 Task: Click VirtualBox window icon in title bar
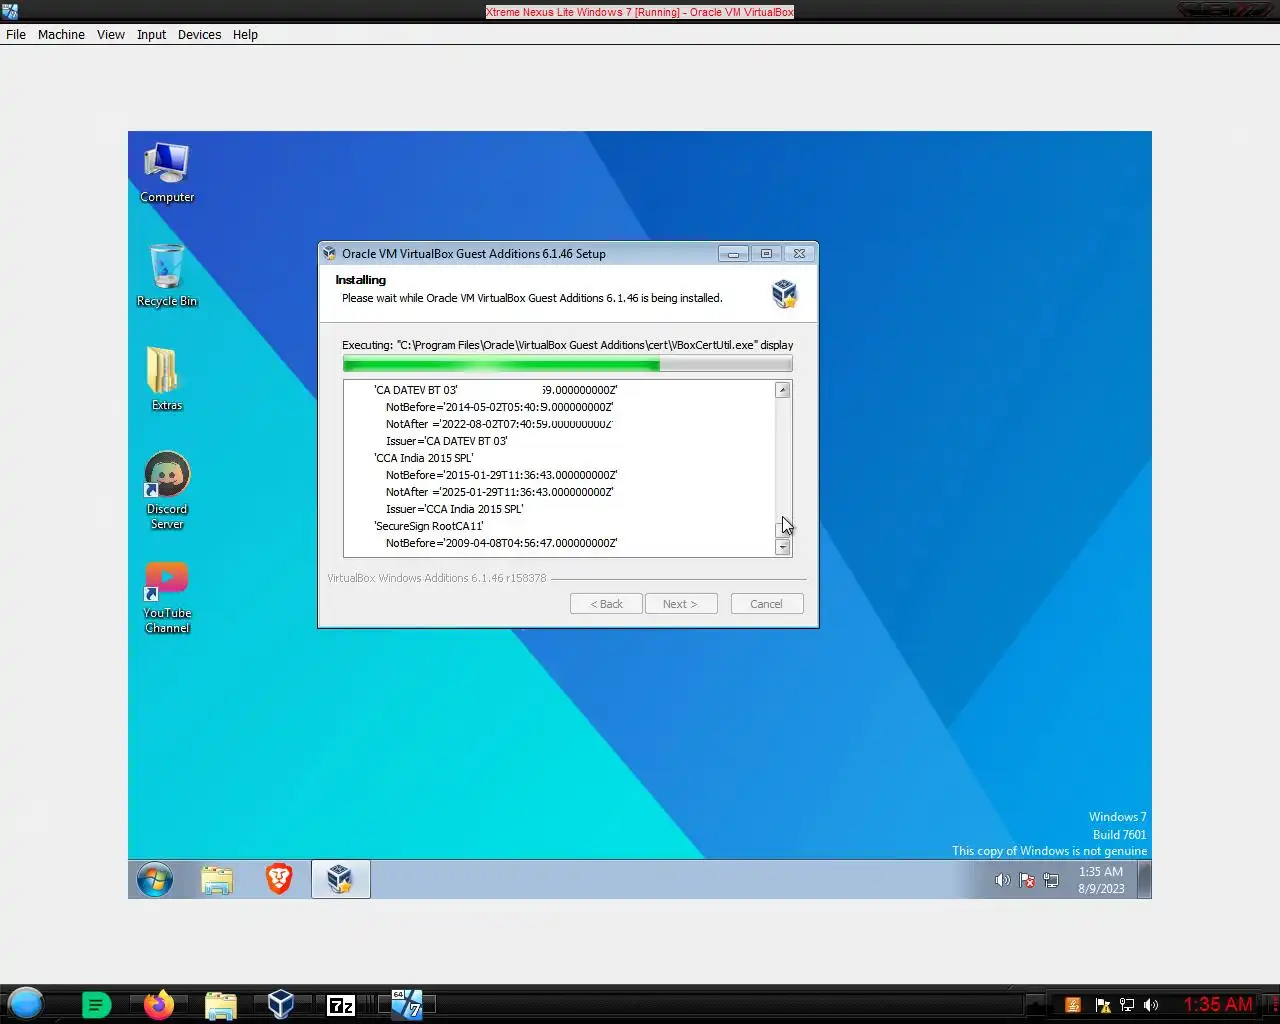[x=10, y=12]
